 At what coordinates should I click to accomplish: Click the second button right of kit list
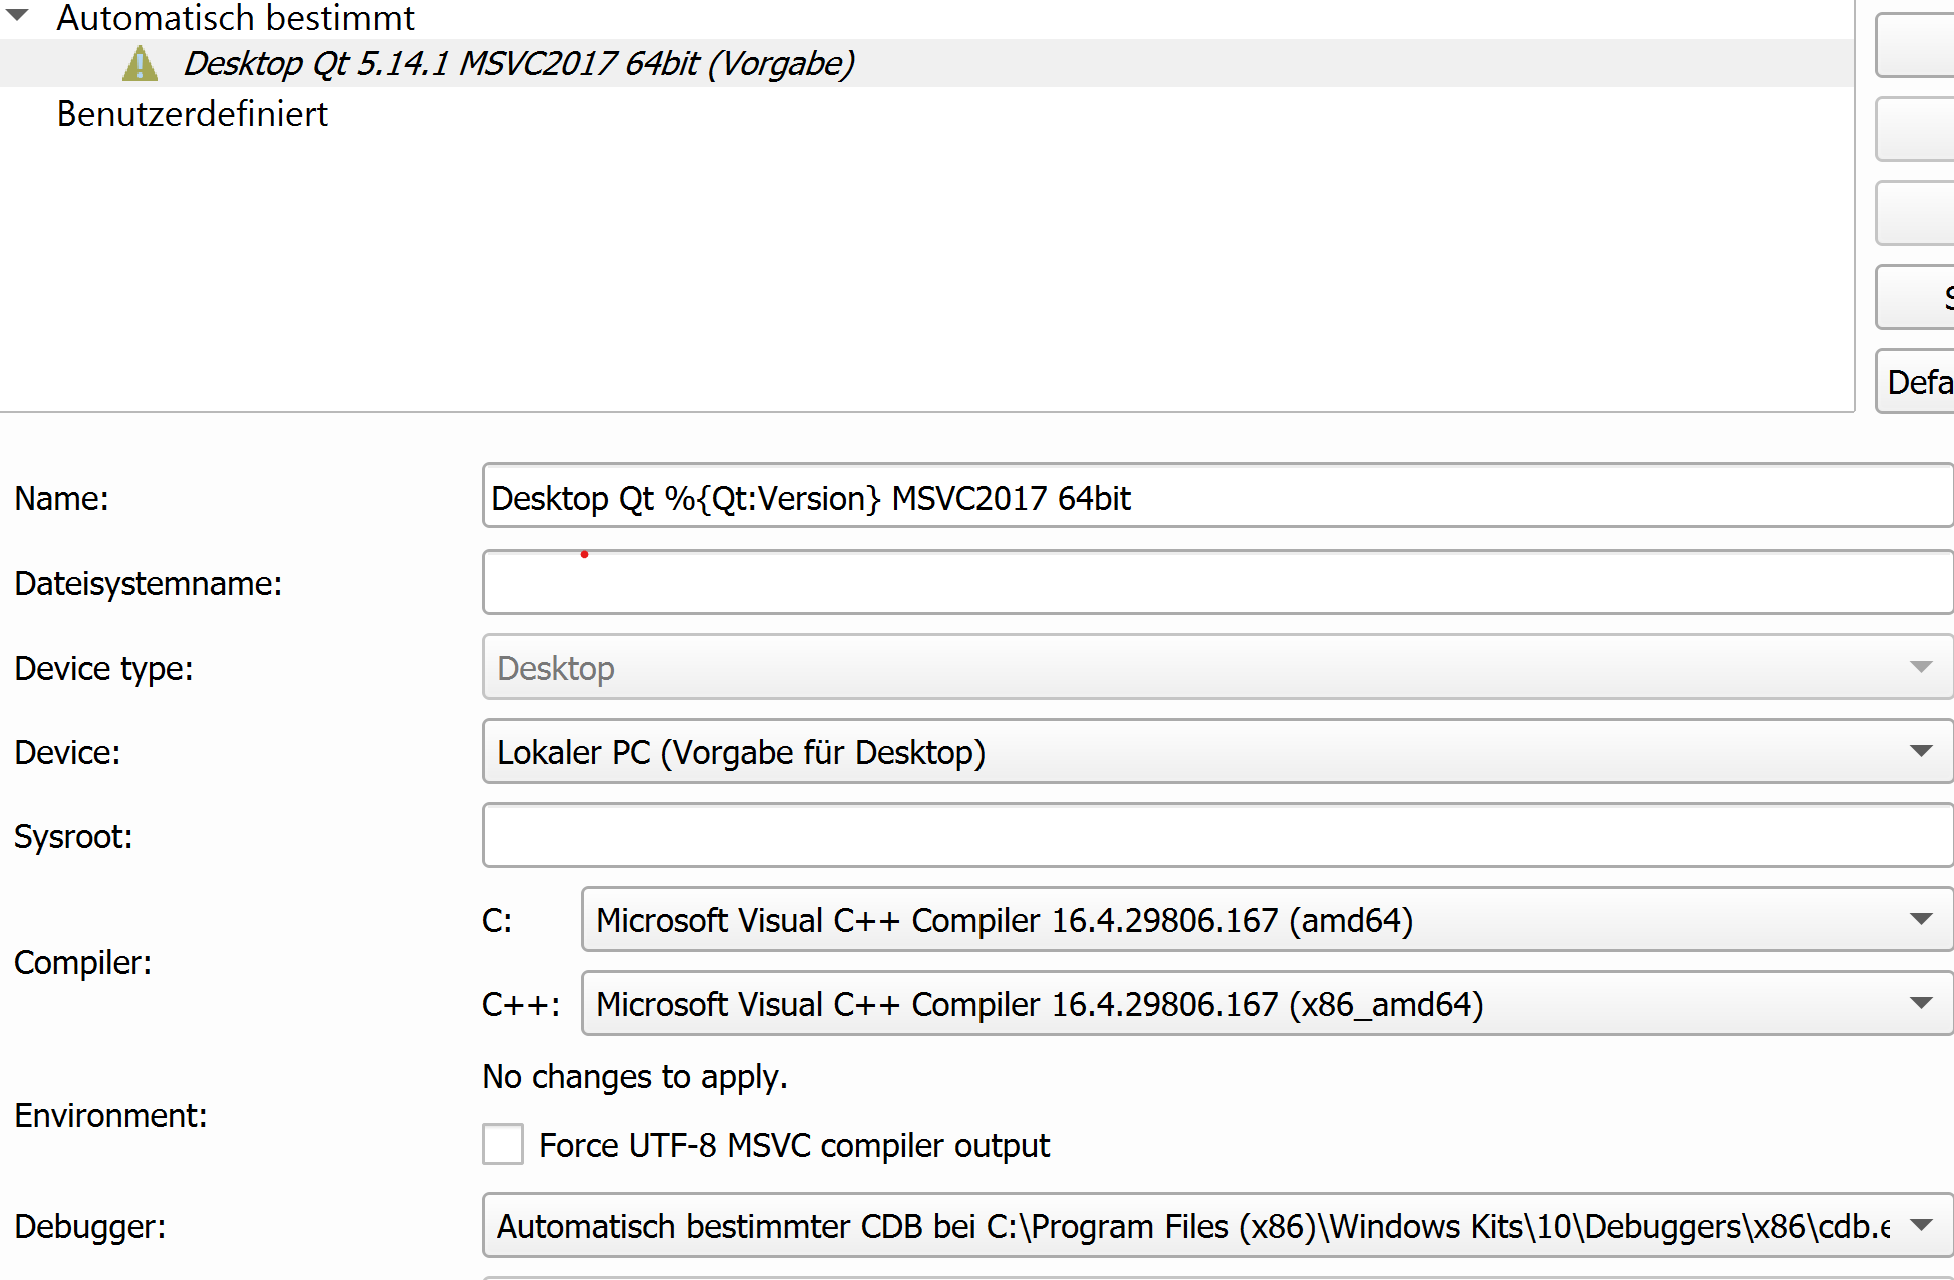point(1916,129)
